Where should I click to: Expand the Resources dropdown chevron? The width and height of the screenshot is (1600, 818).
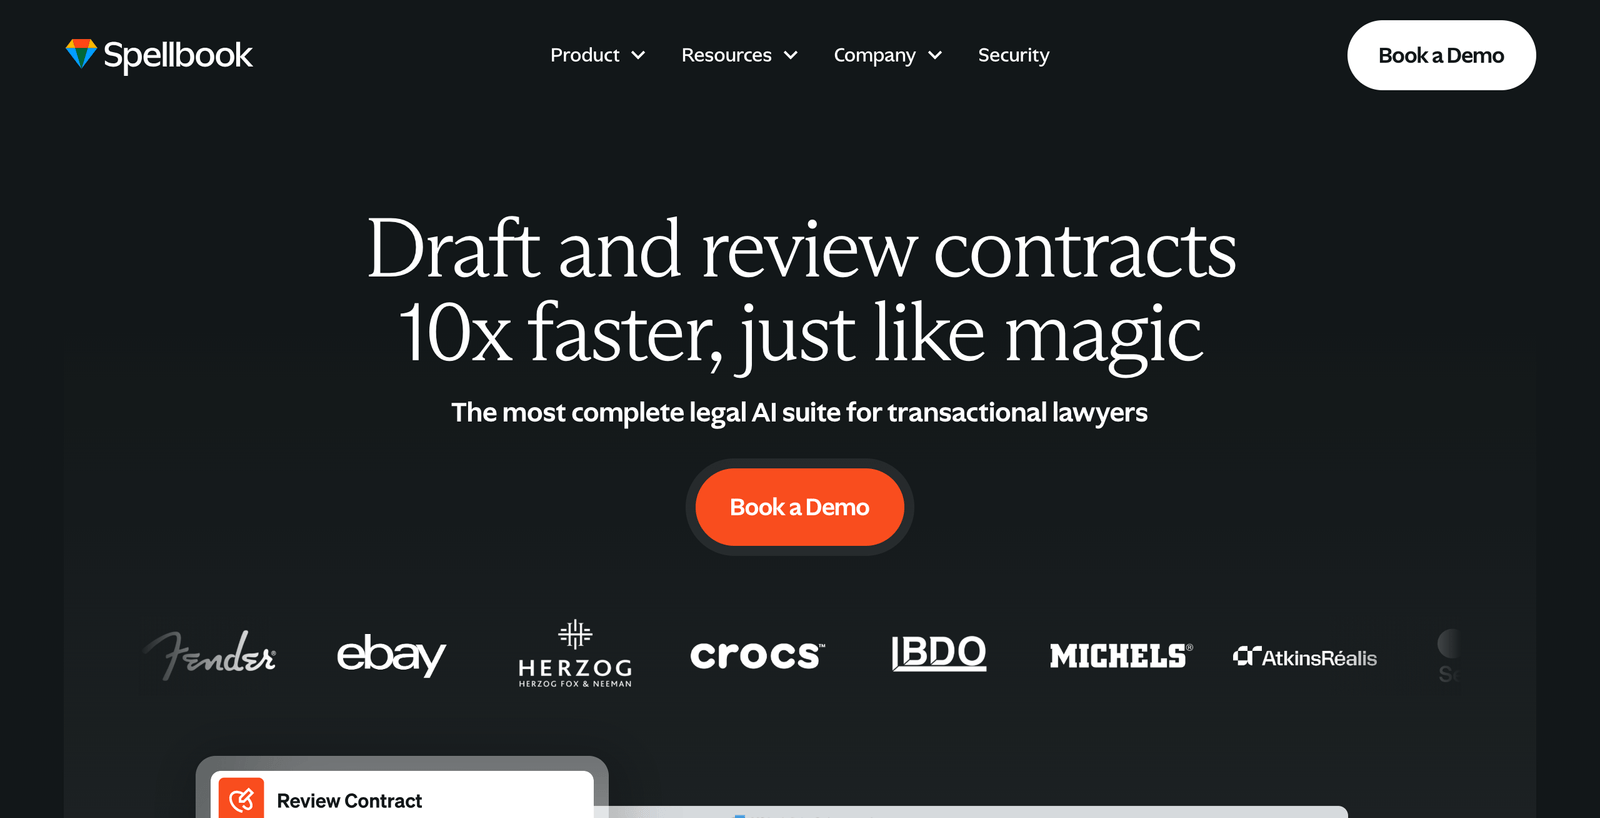790,55
